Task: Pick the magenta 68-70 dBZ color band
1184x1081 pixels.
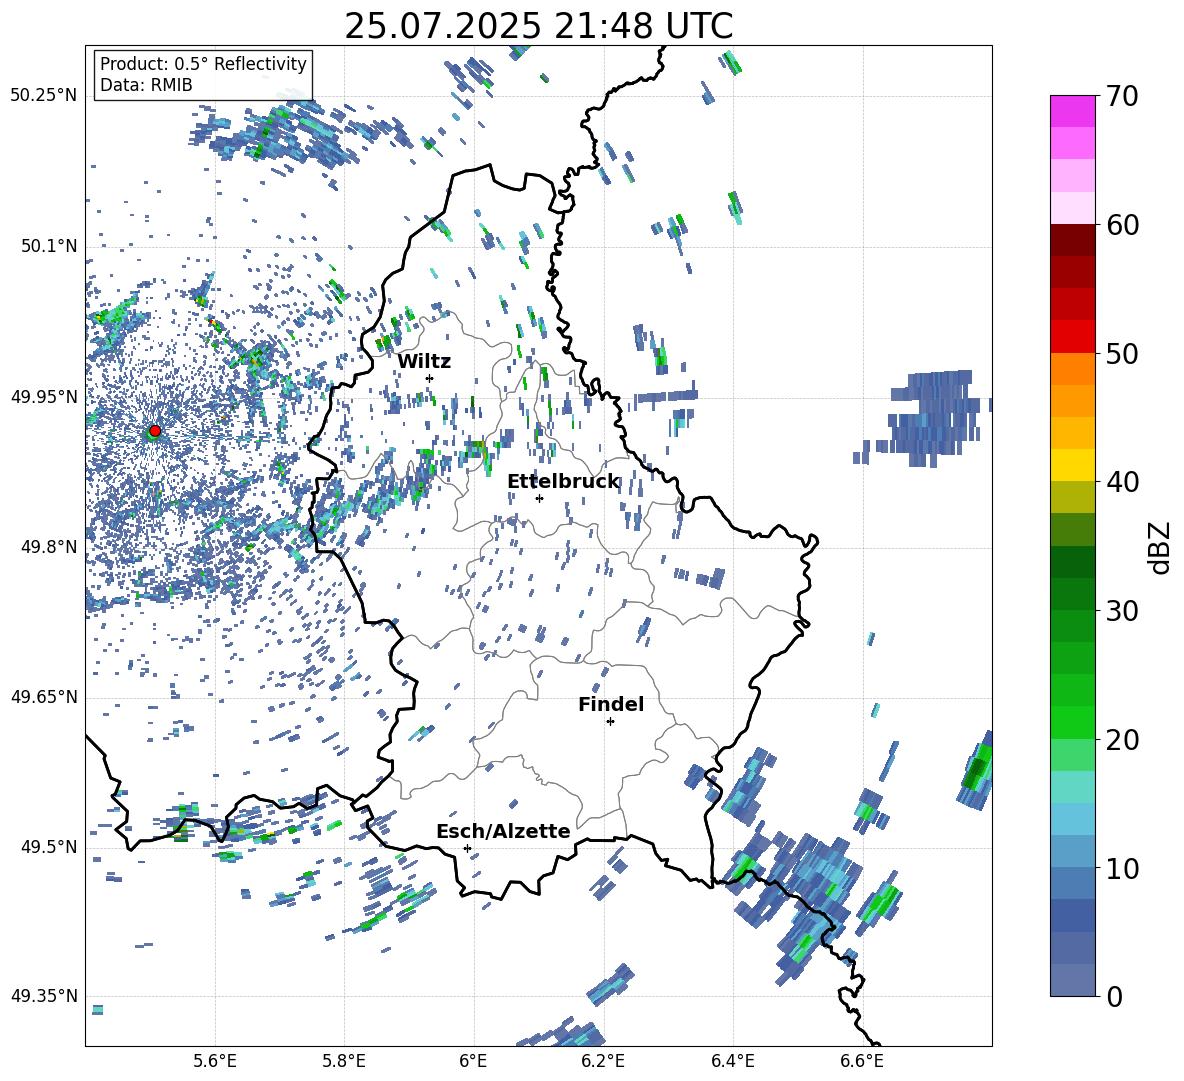Action: [x=1072, y=111]
